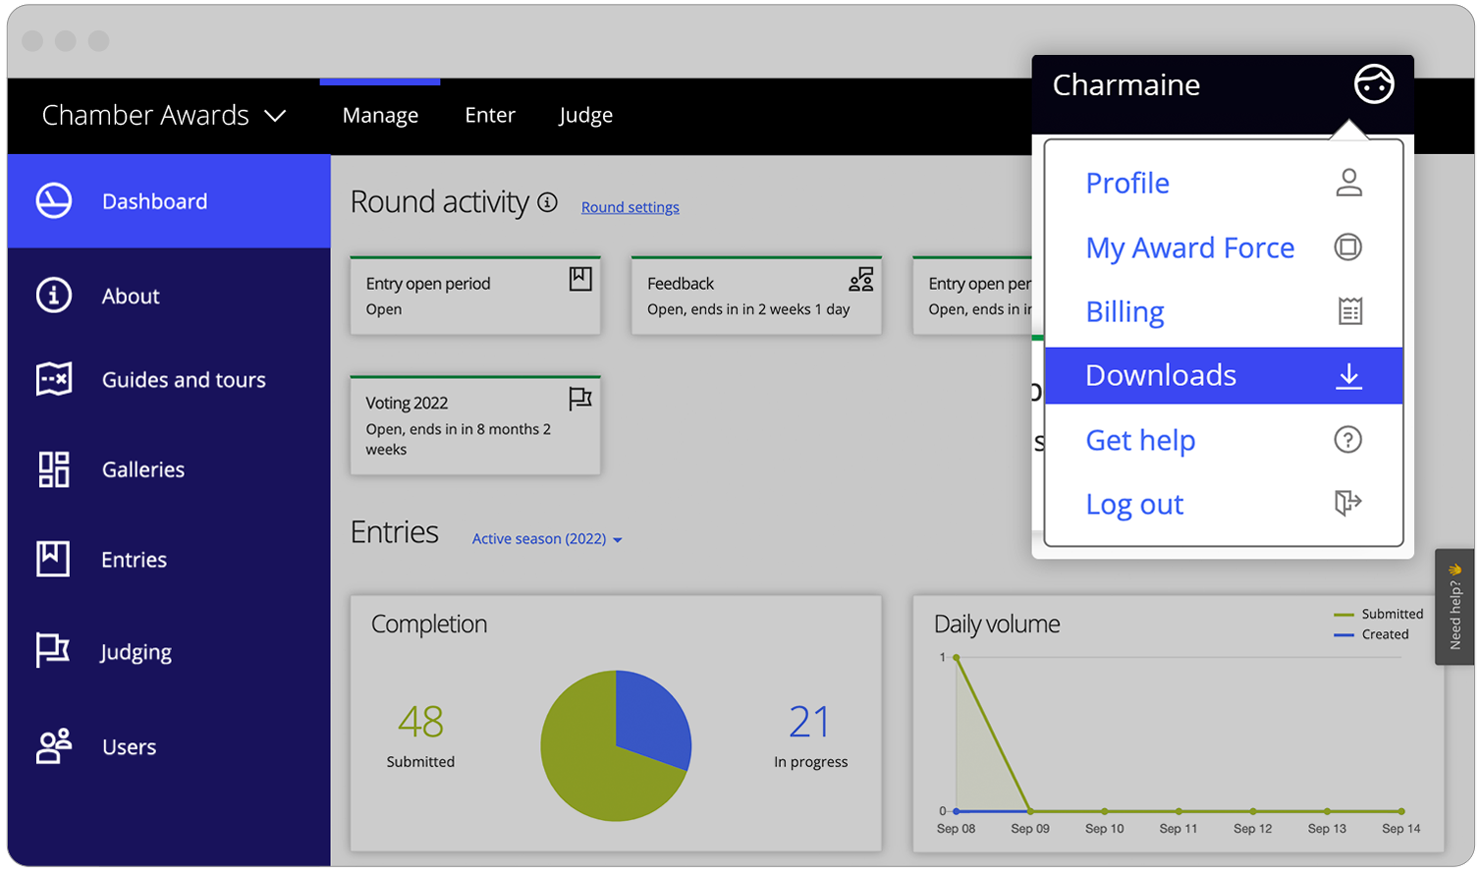Open the Round settings link
1481x872 pixels.
point(630,207)
